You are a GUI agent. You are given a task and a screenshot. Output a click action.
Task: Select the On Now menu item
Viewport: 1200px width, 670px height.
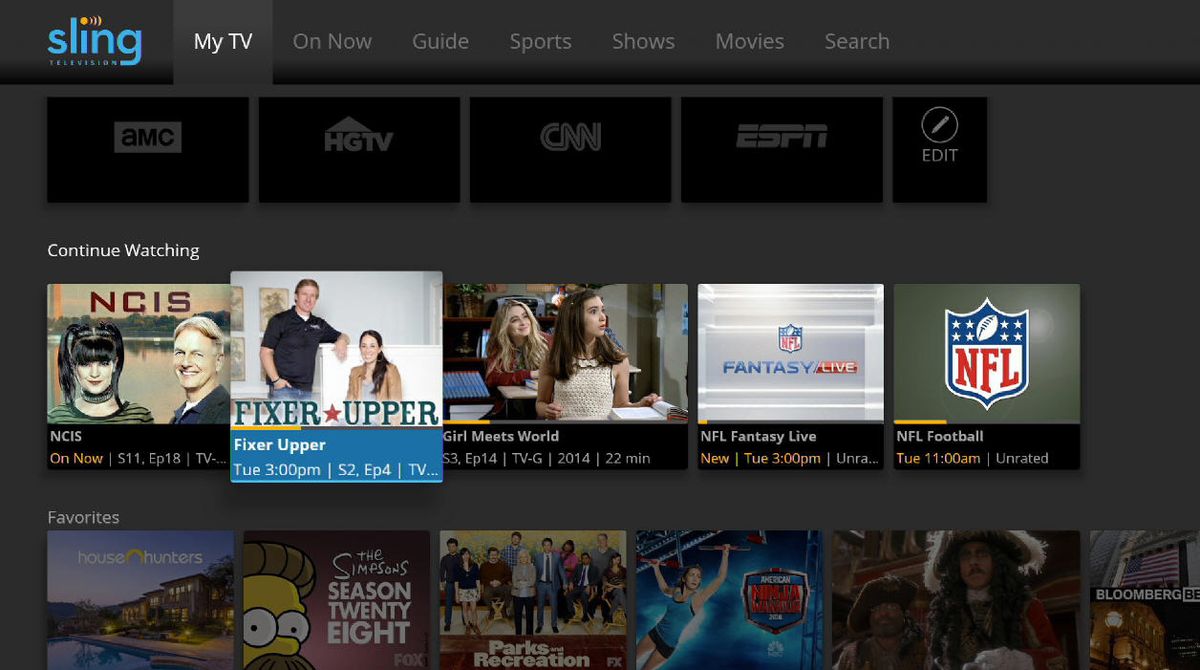332,41
